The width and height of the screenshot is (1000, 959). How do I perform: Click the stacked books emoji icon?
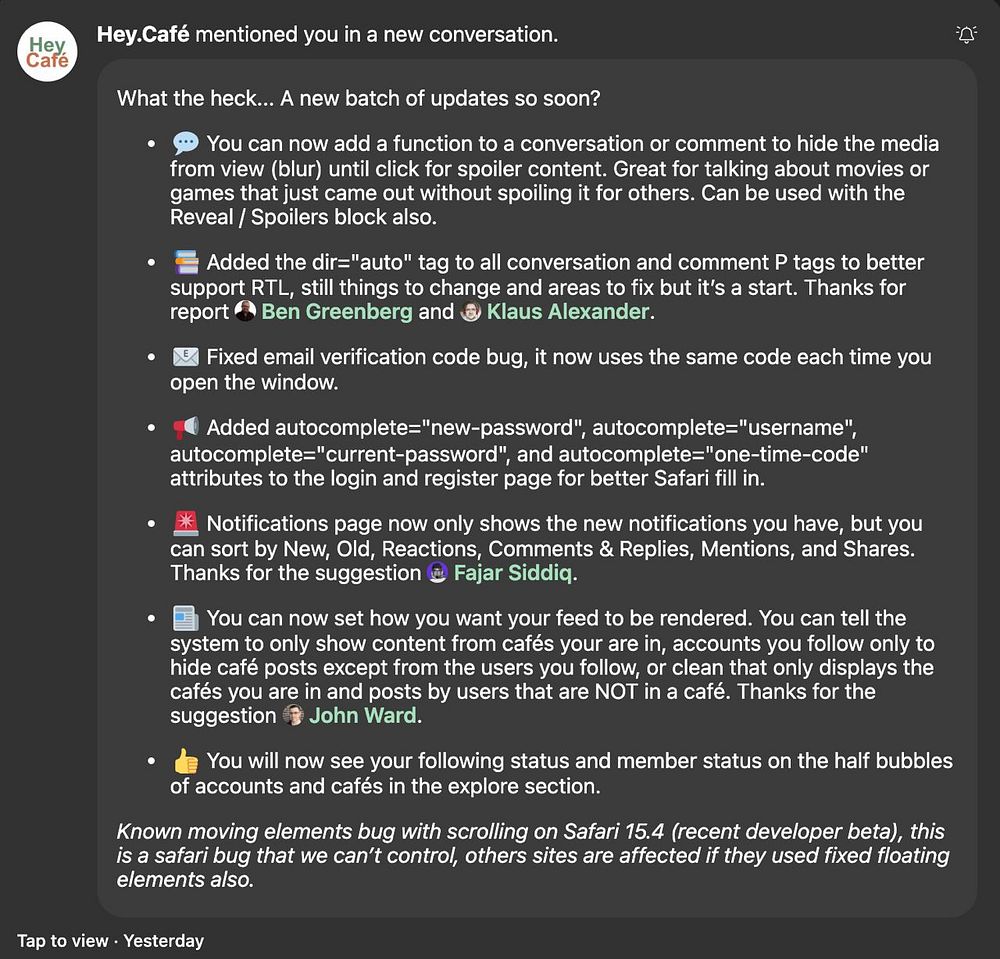point(185,264)
